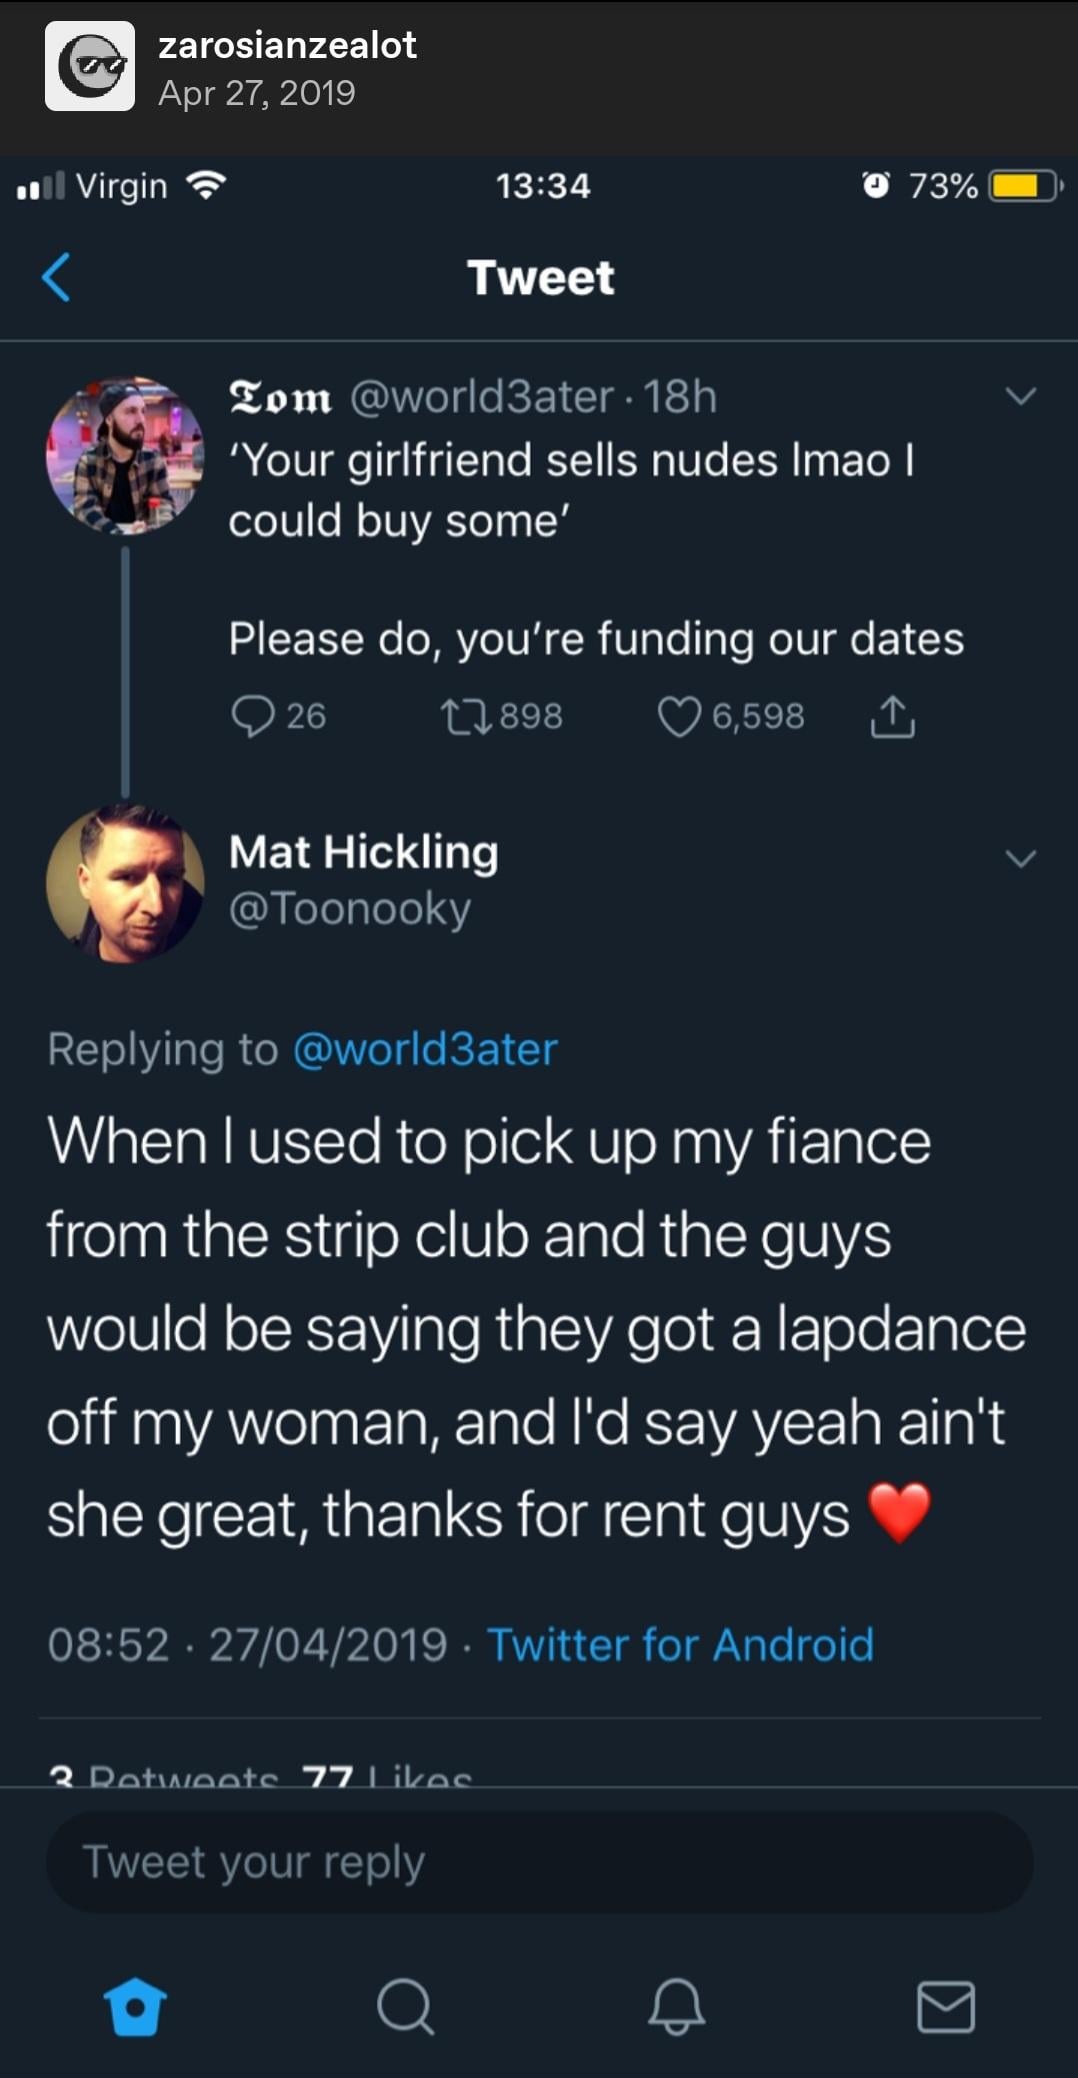
Task: Open the Notifications bell tab
Action: pos(676,2006)
